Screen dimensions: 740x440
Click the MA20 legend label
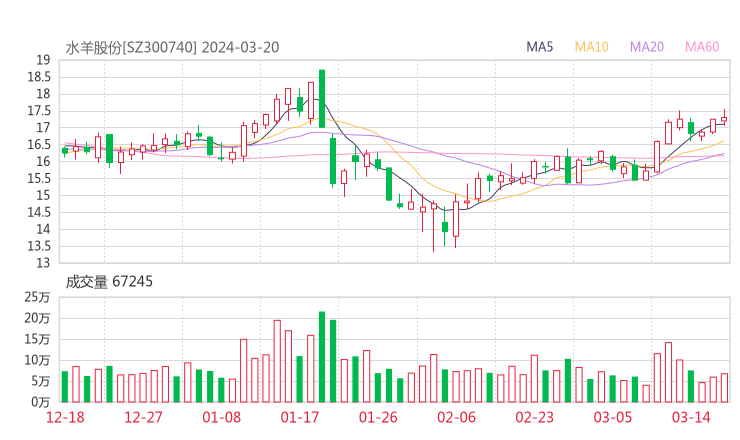pyautogui.click(x=647, y=47)
